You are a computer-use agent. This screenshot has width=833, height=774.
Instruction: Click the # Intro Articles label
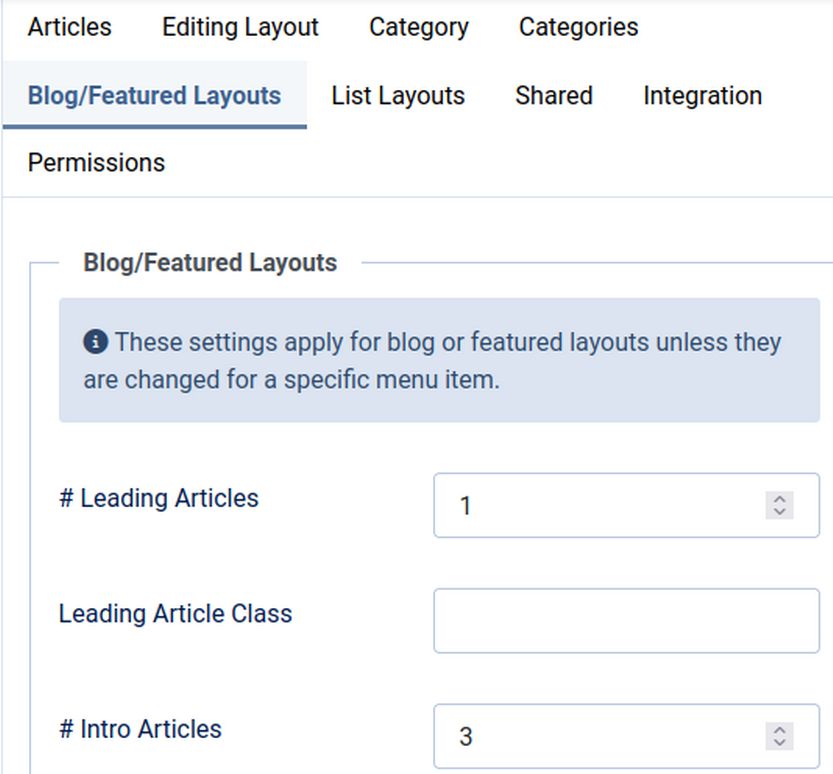pyautogui.click(x=140, y=729)
